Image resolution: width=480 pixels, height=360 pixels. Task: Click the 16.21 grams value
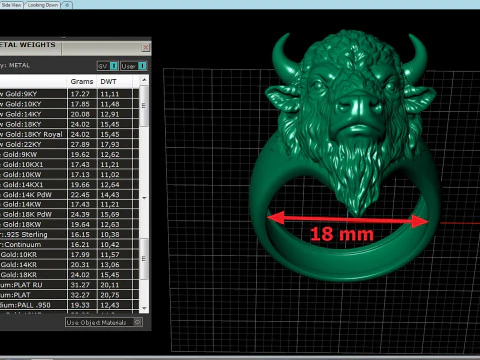click(x=80, y=244)
